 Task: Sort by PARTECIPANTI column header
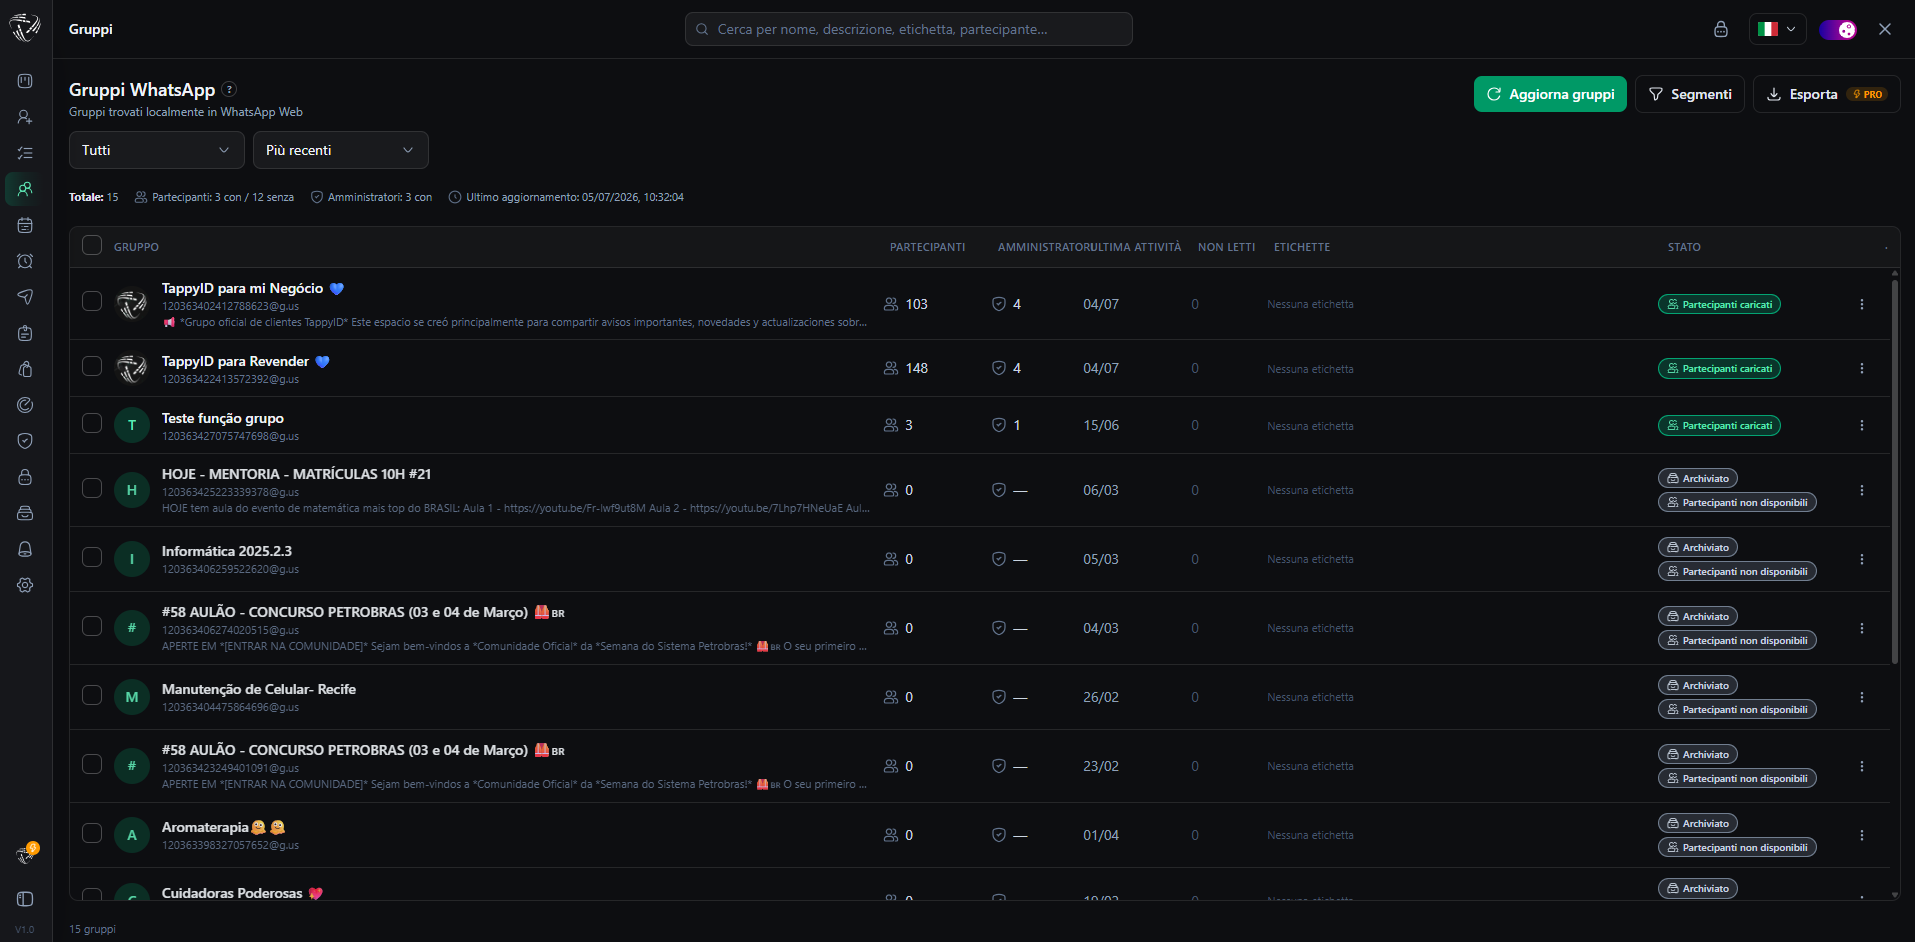927,247
